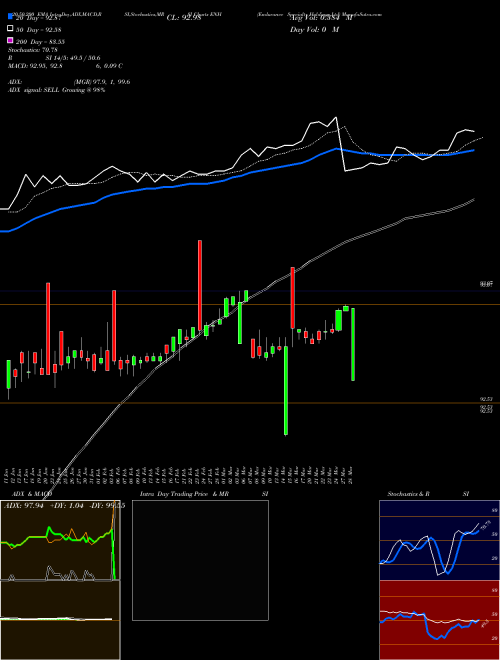
Task: Click the ADX (MGR) values line
Action: [69, 82]
